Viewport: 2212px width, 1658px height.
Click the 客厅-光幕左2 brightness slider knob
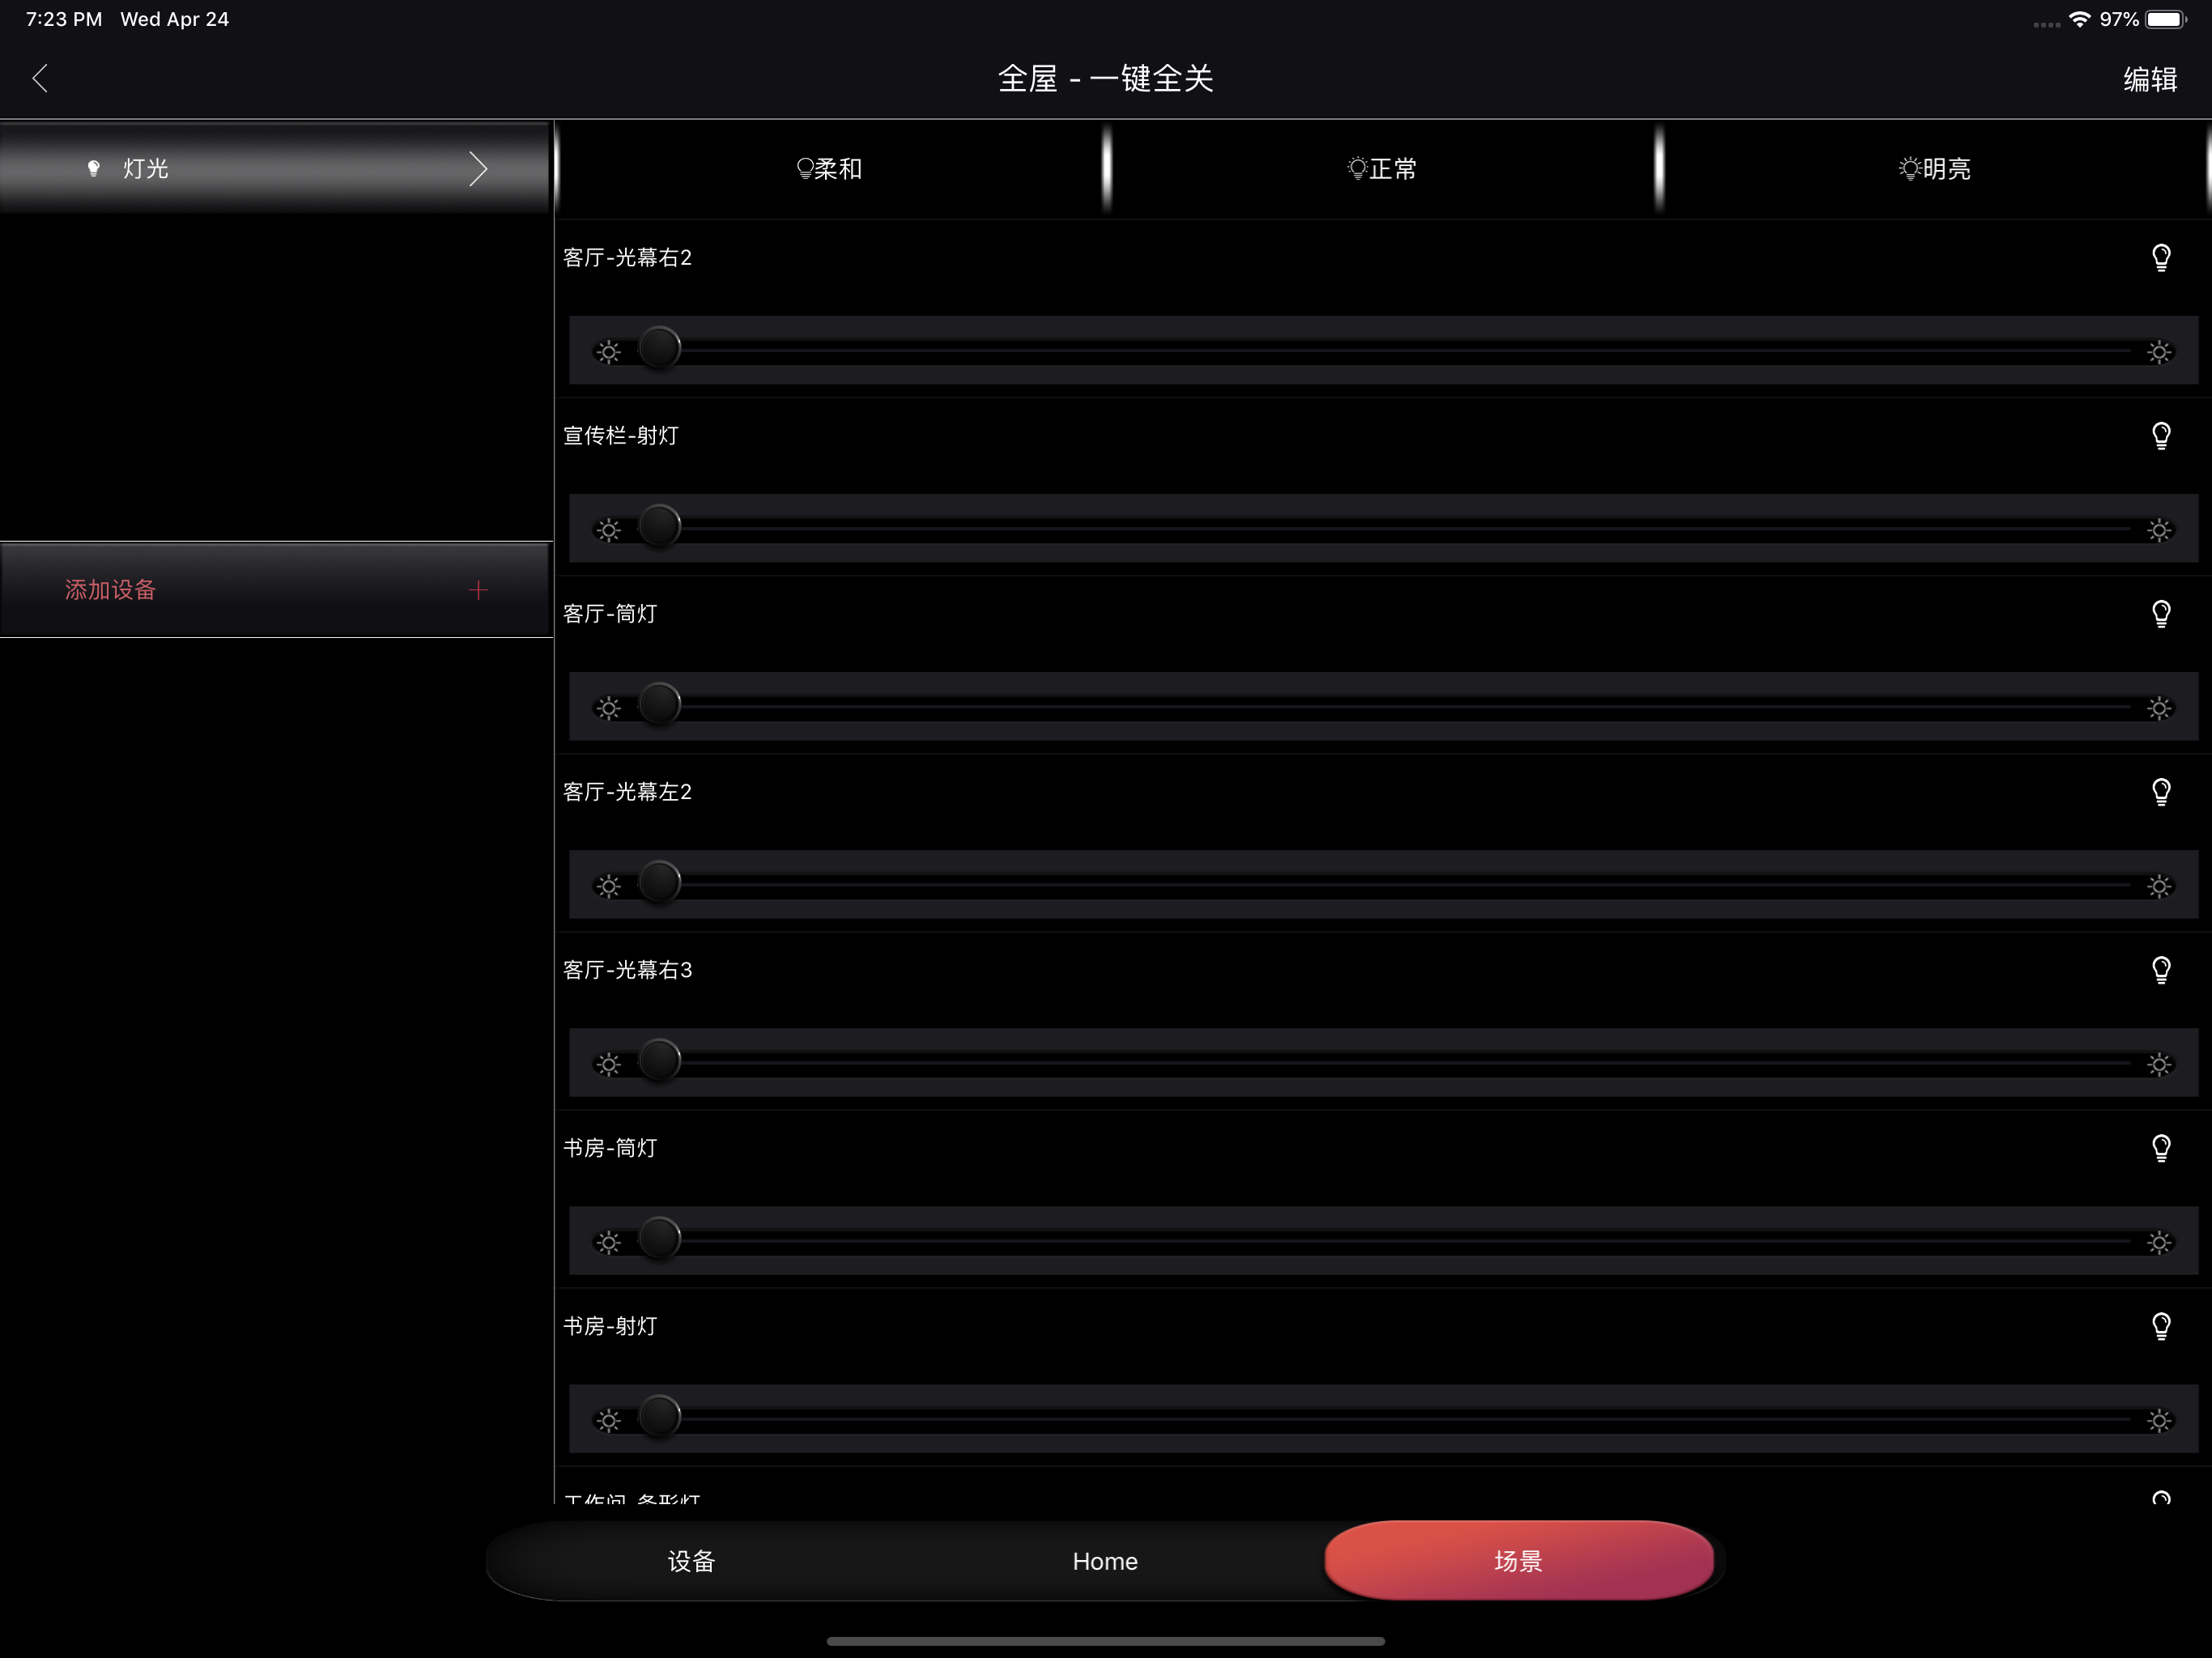click(659, 882)
